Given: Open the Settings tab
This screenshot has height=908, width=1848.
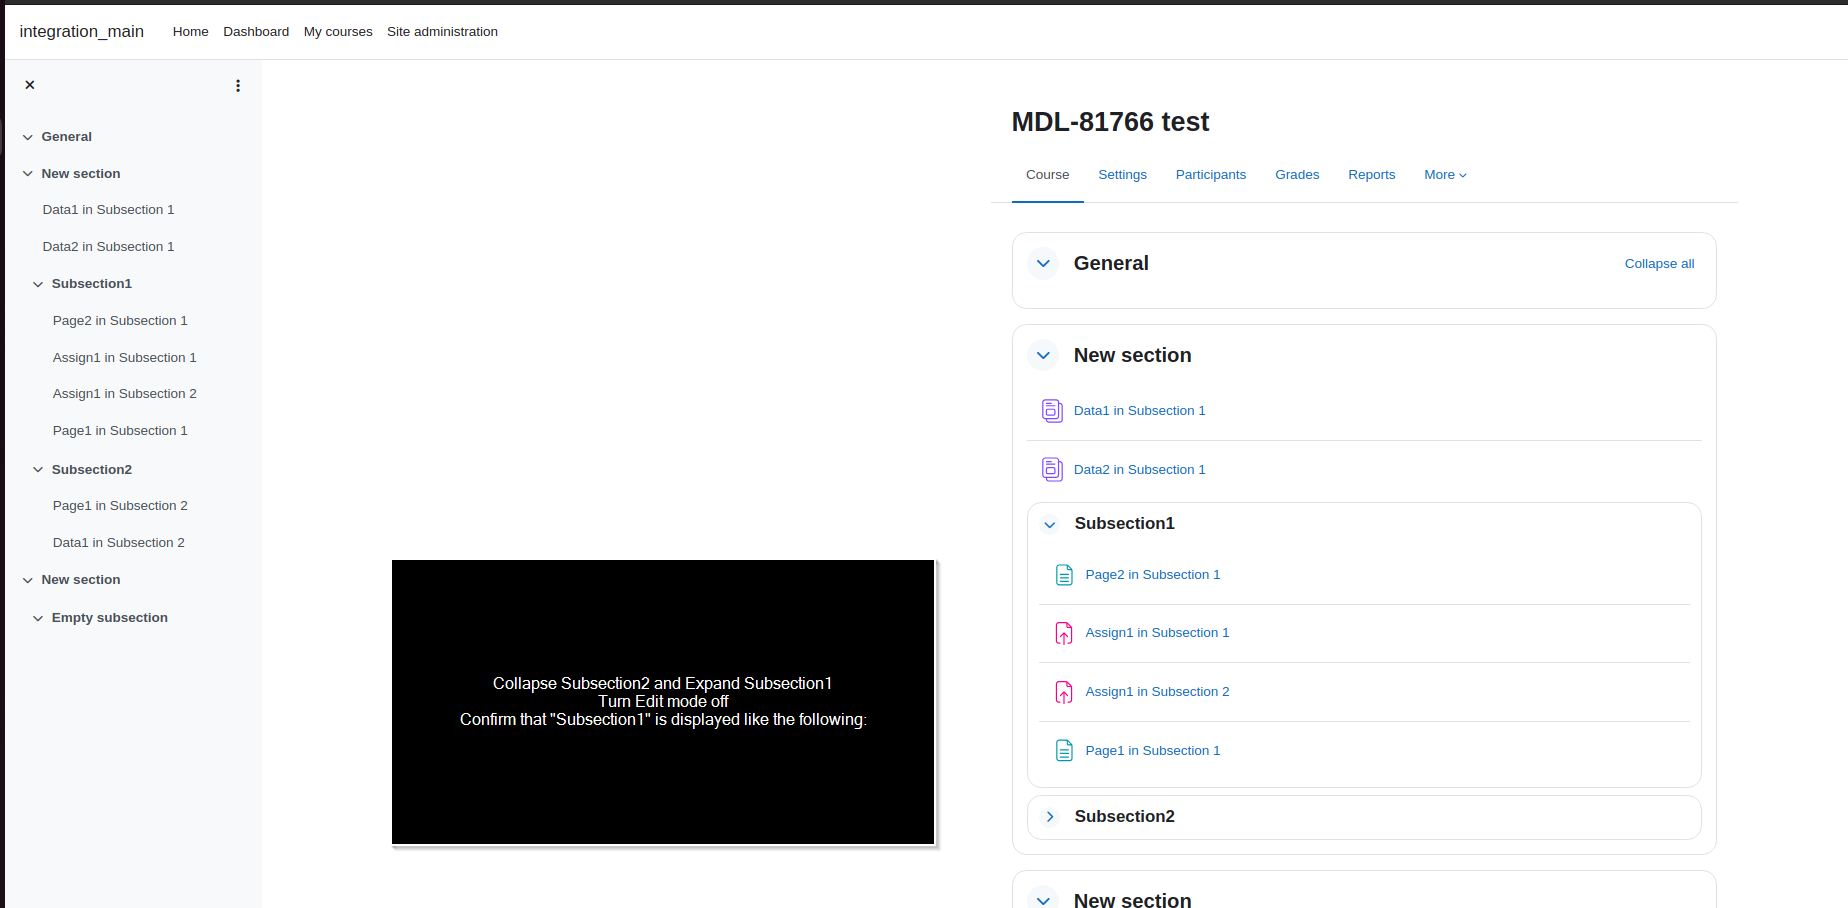Looking at the screenshot, I should 1122,175.
